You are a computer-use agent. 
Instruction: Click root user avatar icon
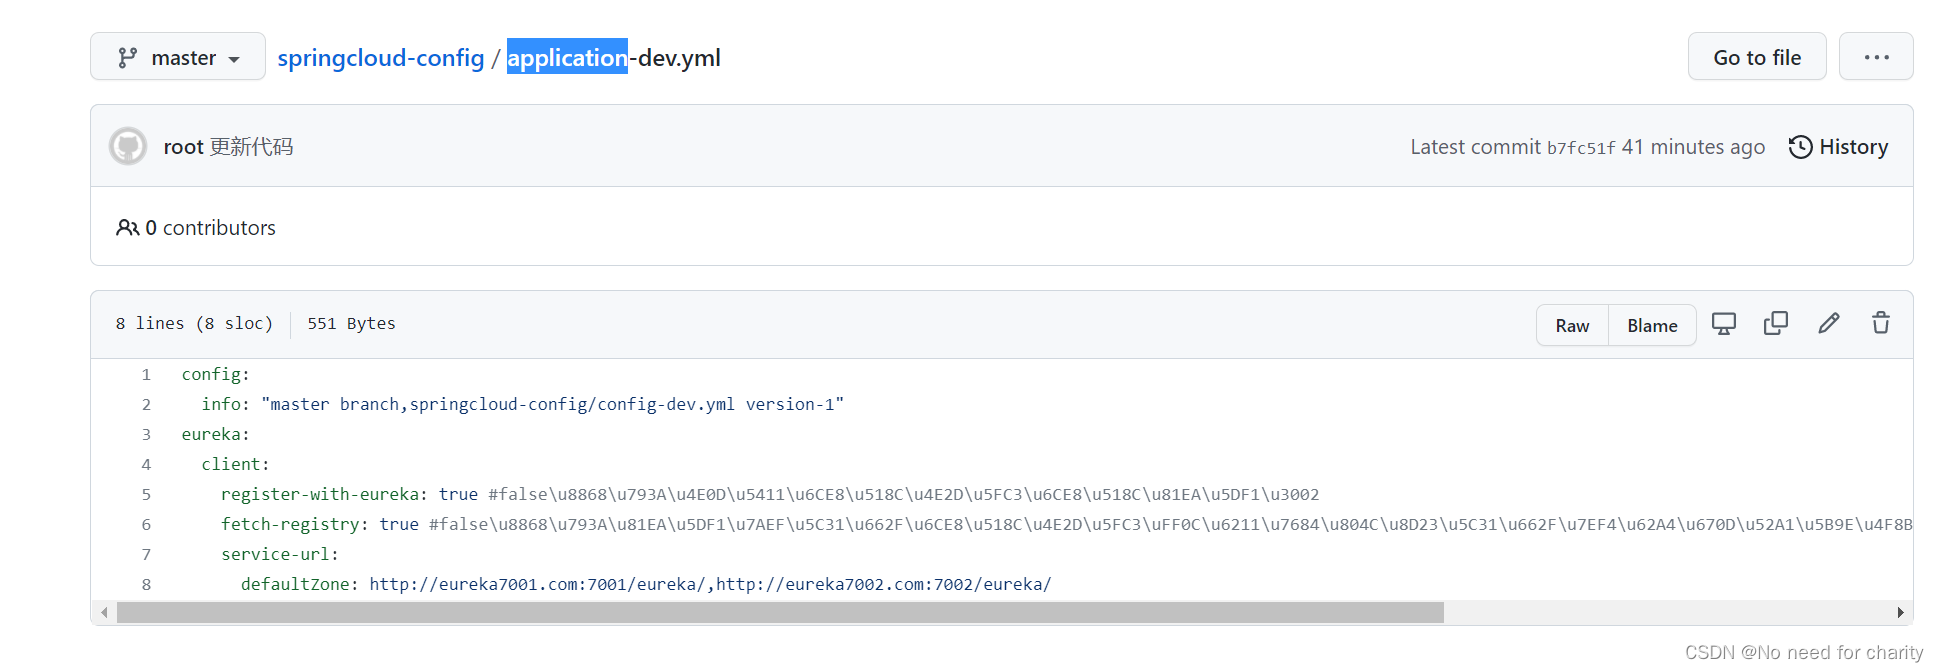click(128, 146)
